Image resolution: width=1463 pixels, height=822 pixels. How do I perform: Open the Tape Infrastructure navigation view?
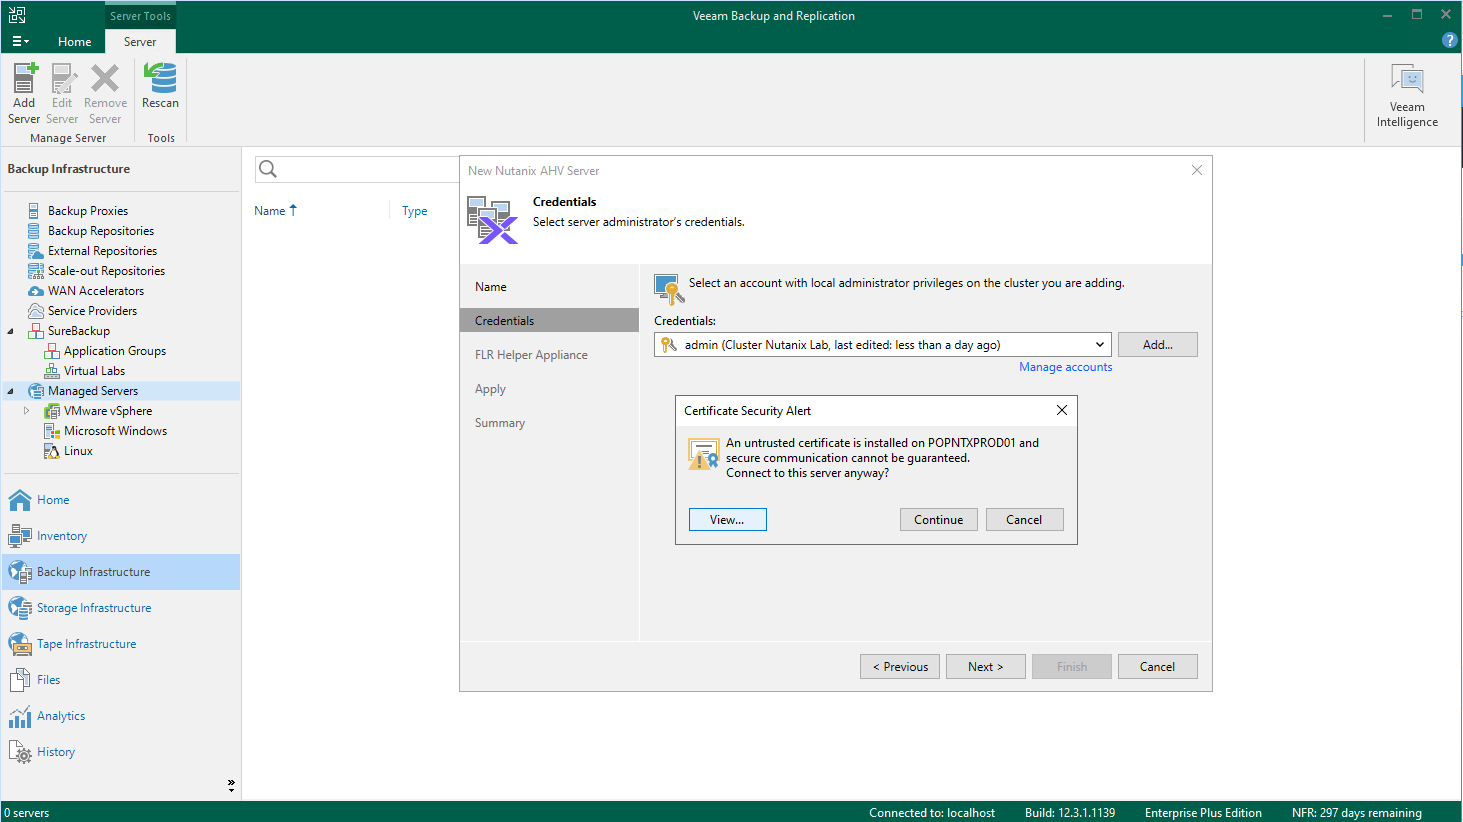(120, 644)
